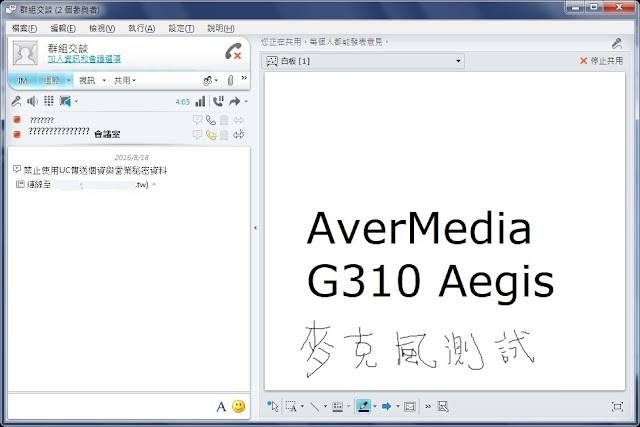
Task: Select the blue arrow stamp tool
Action: click(x=387, y=406)
